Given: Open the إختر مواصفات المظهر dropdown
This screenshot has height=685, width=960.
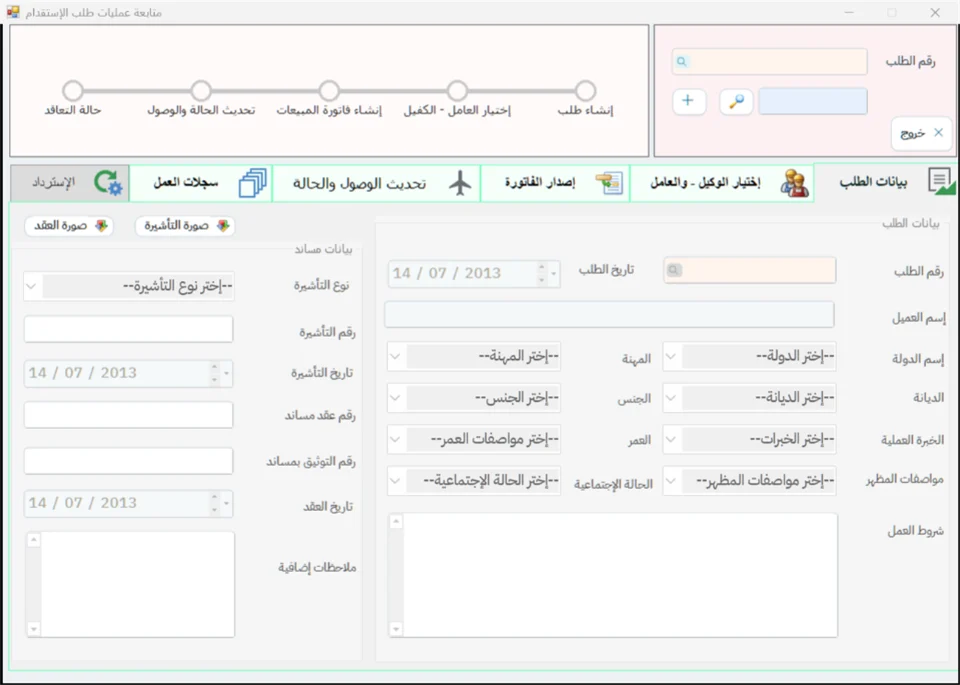Looking at the screenshot, I should point(749,481).
